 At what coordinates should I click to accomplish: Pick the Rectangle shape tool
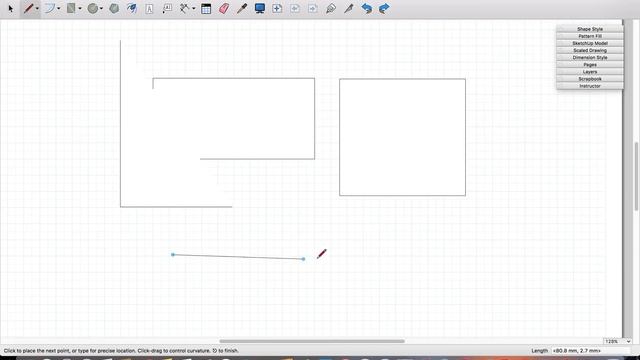tap(71, 8)
